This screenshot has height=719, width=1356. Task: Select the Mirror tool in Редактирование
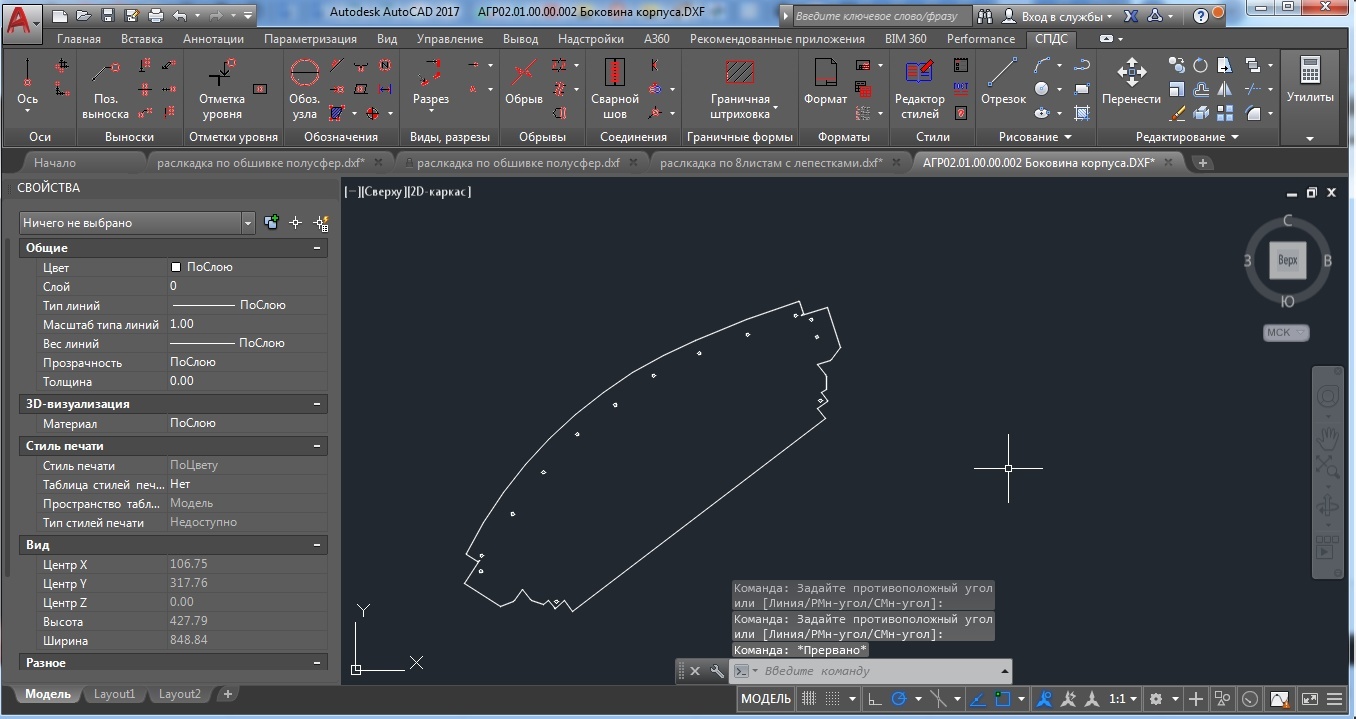coord(1224,89)
